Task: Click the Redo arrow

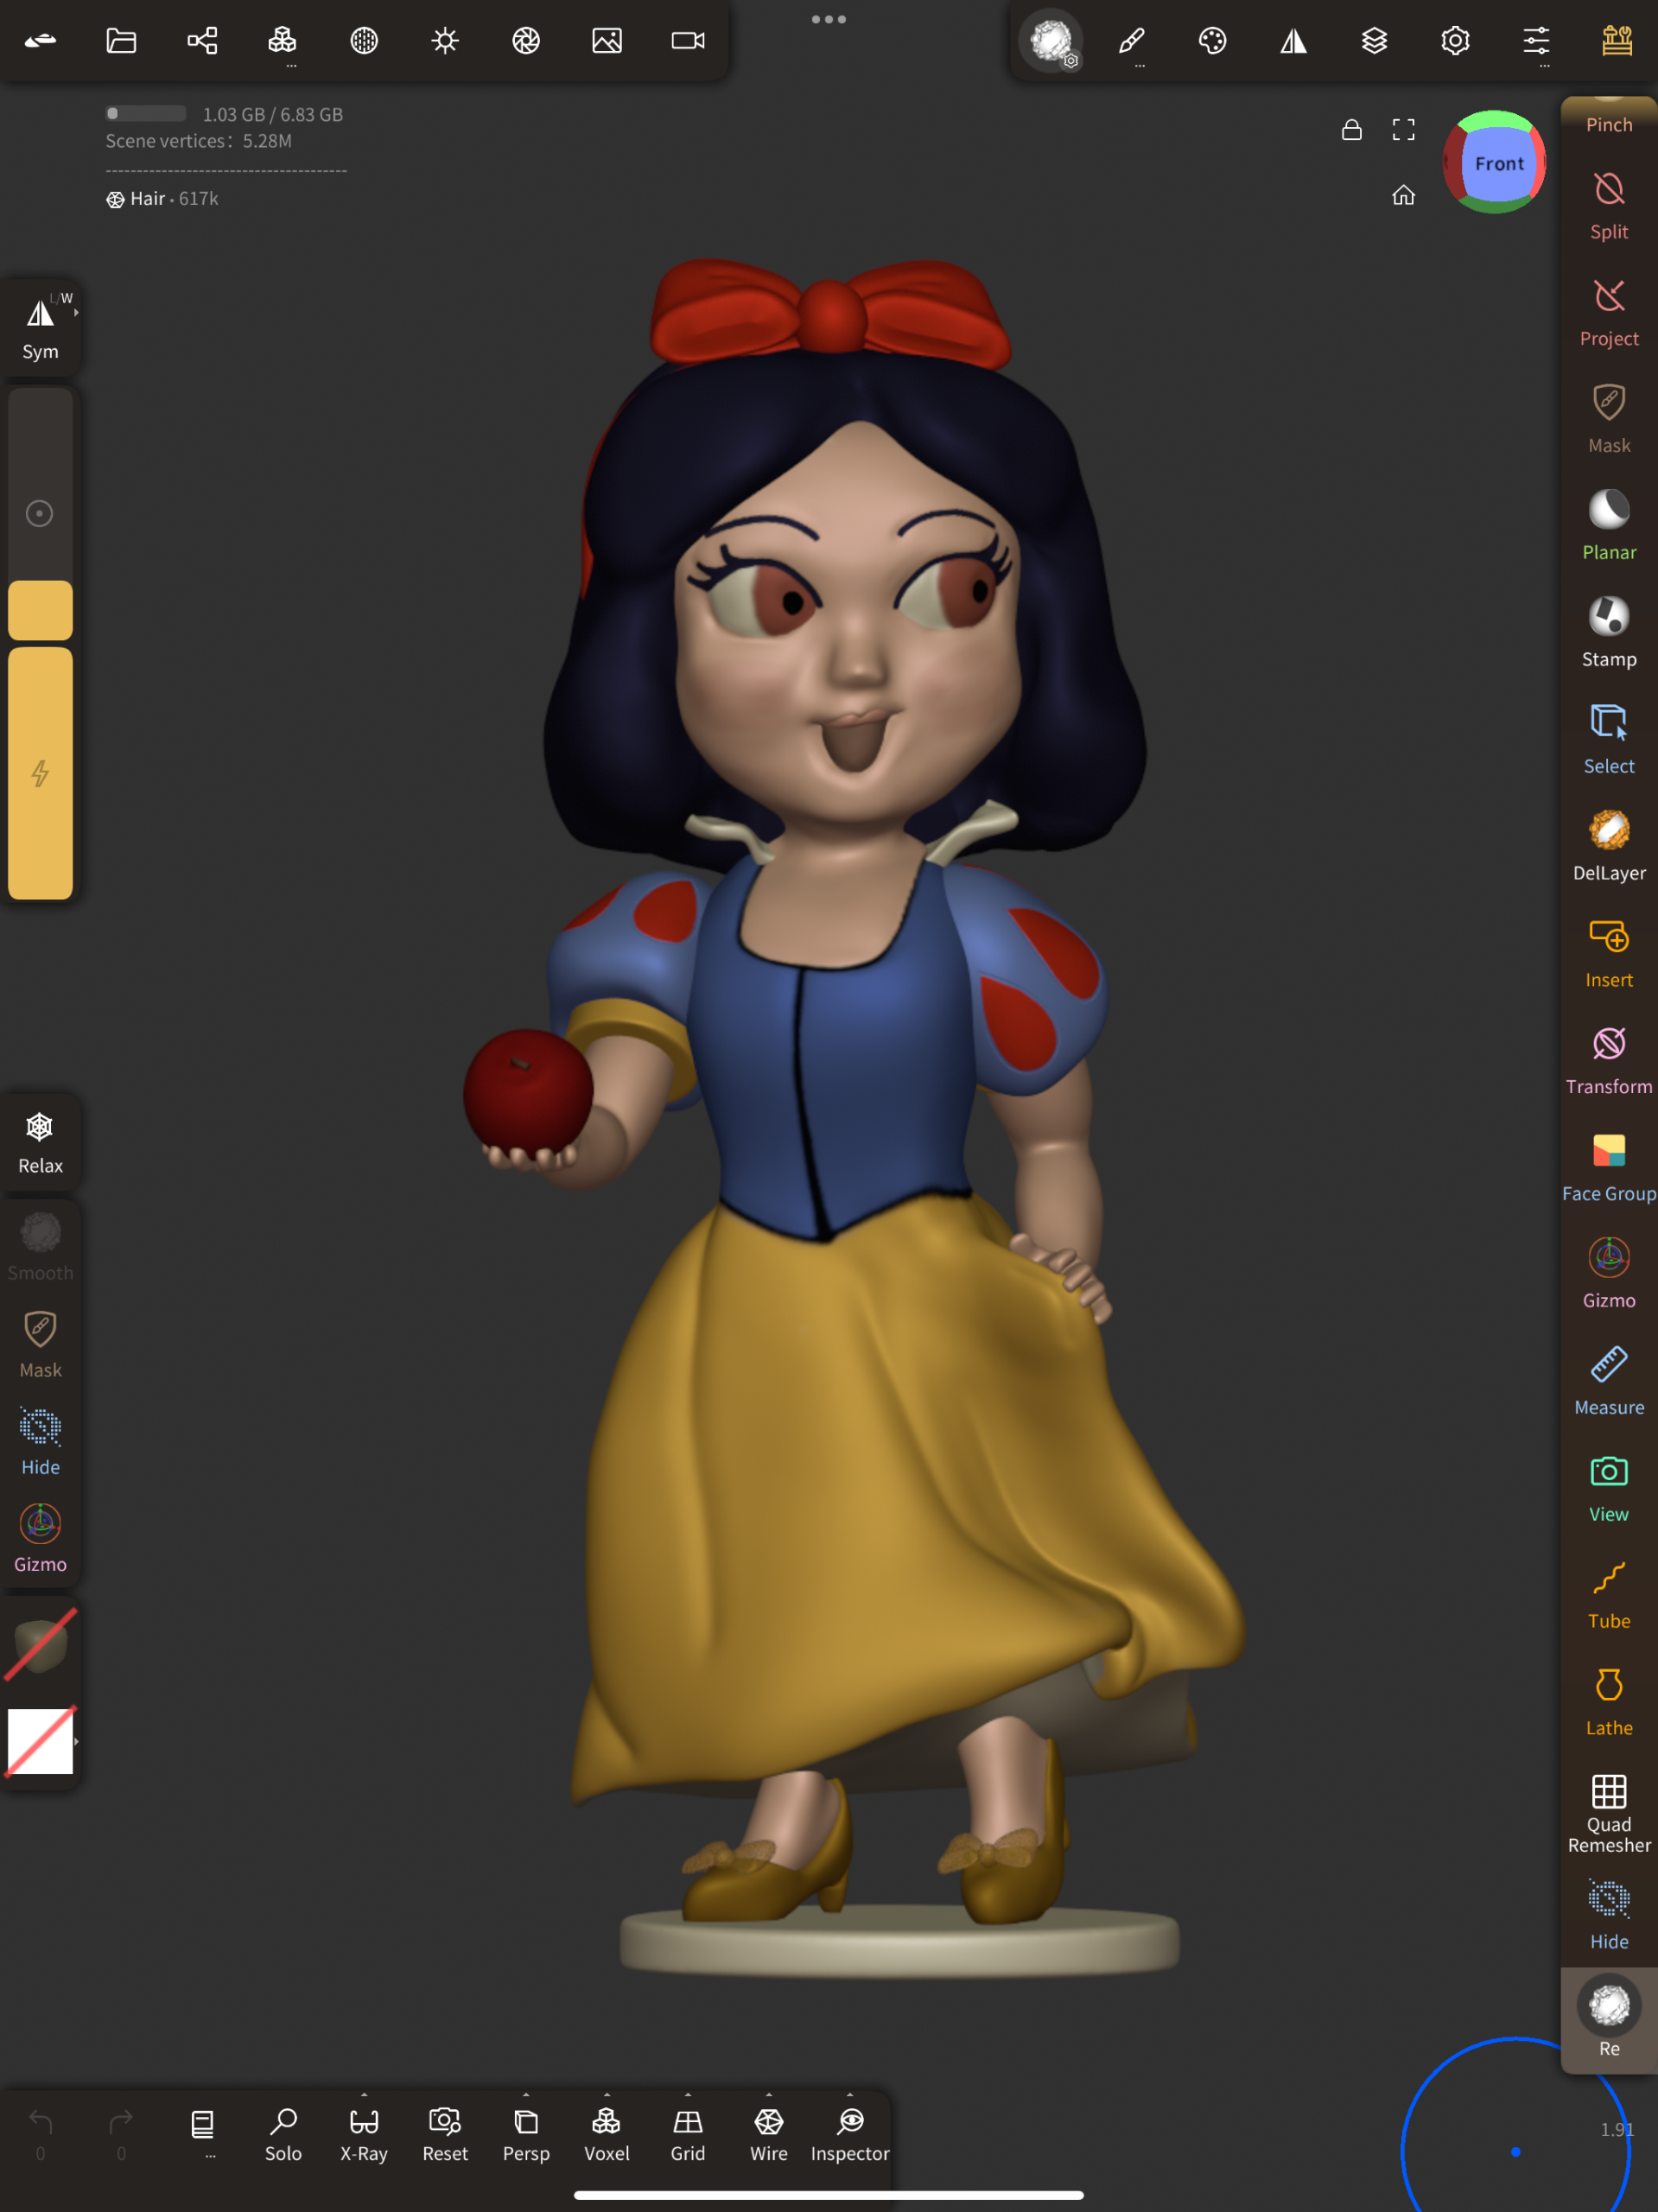Action: pyautogui.click(x=121, y=2133)
